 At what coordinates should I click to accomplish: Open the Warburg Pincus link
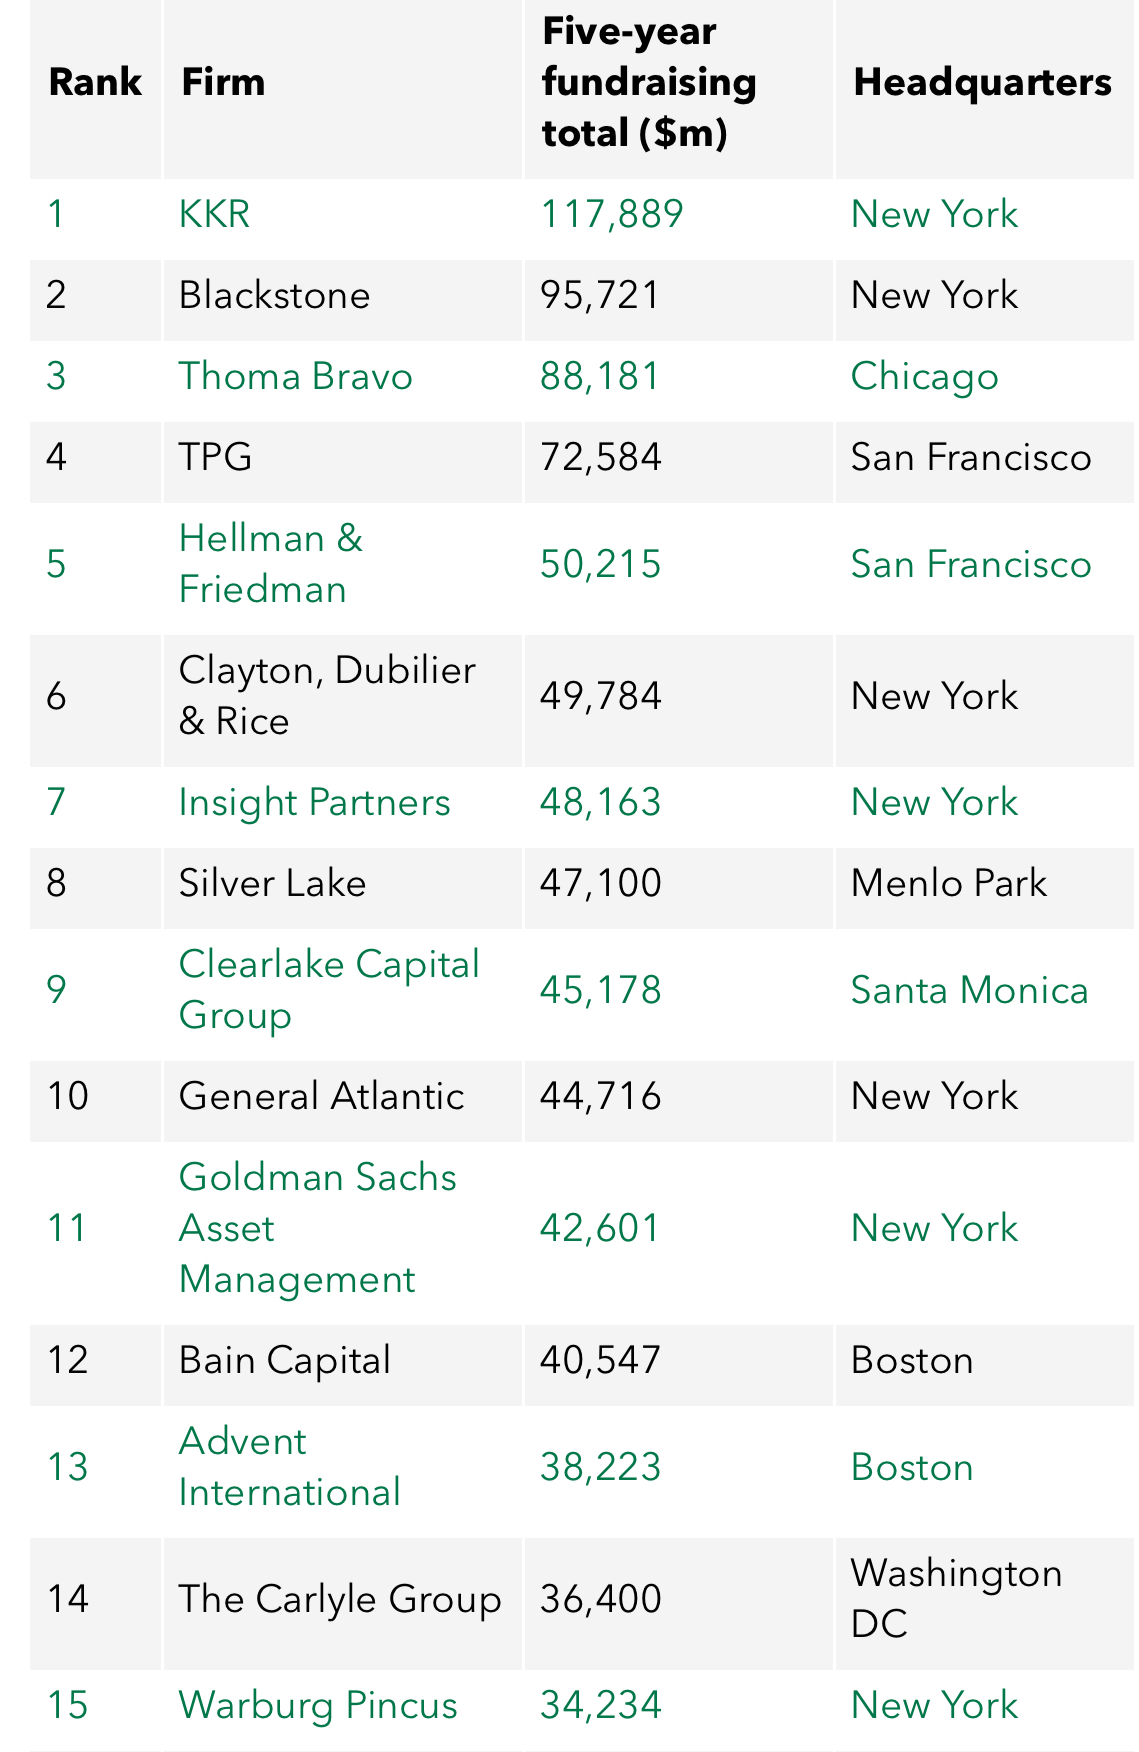(x=317, y=1705)
